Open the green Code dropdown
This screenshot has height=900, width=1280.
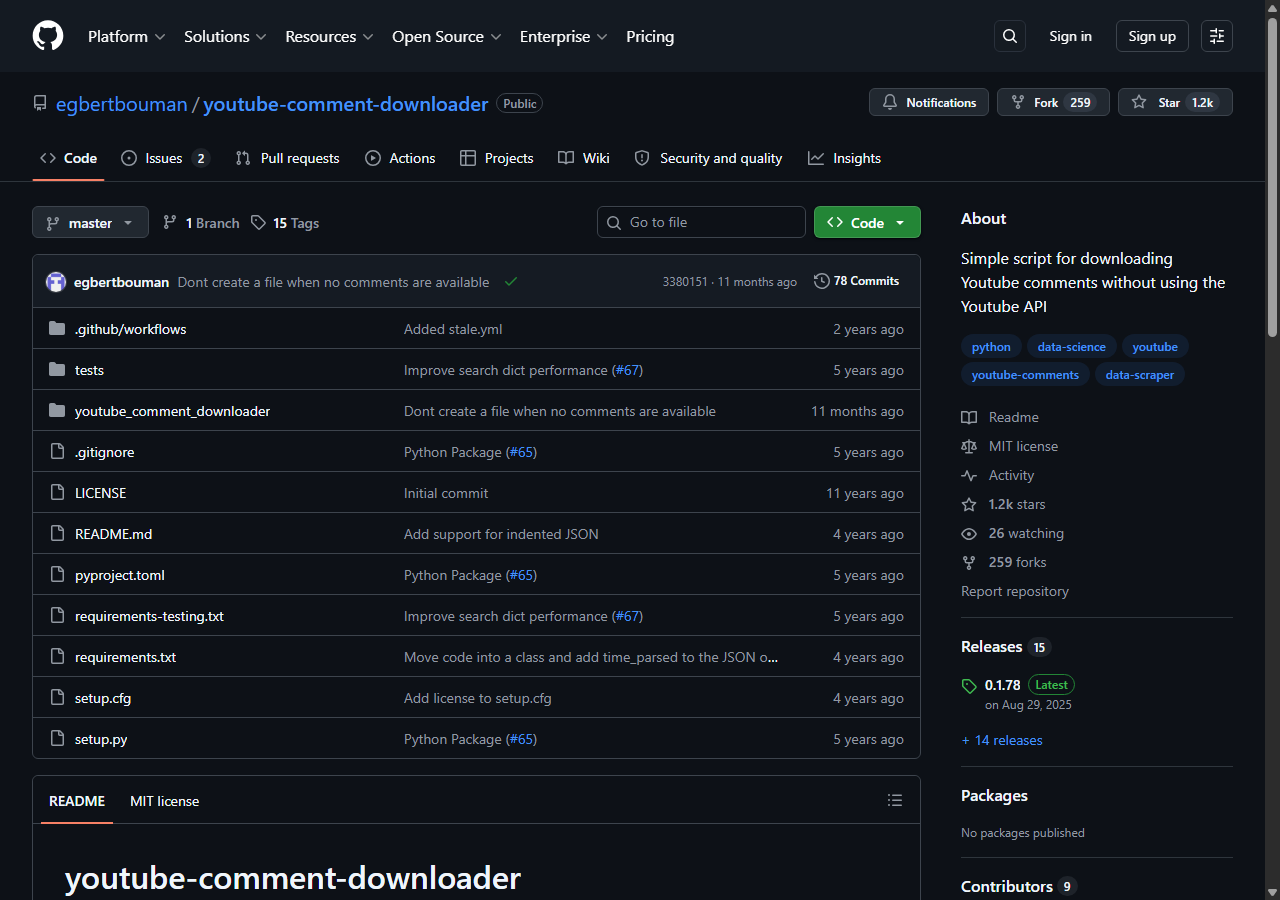pos(867,222)
